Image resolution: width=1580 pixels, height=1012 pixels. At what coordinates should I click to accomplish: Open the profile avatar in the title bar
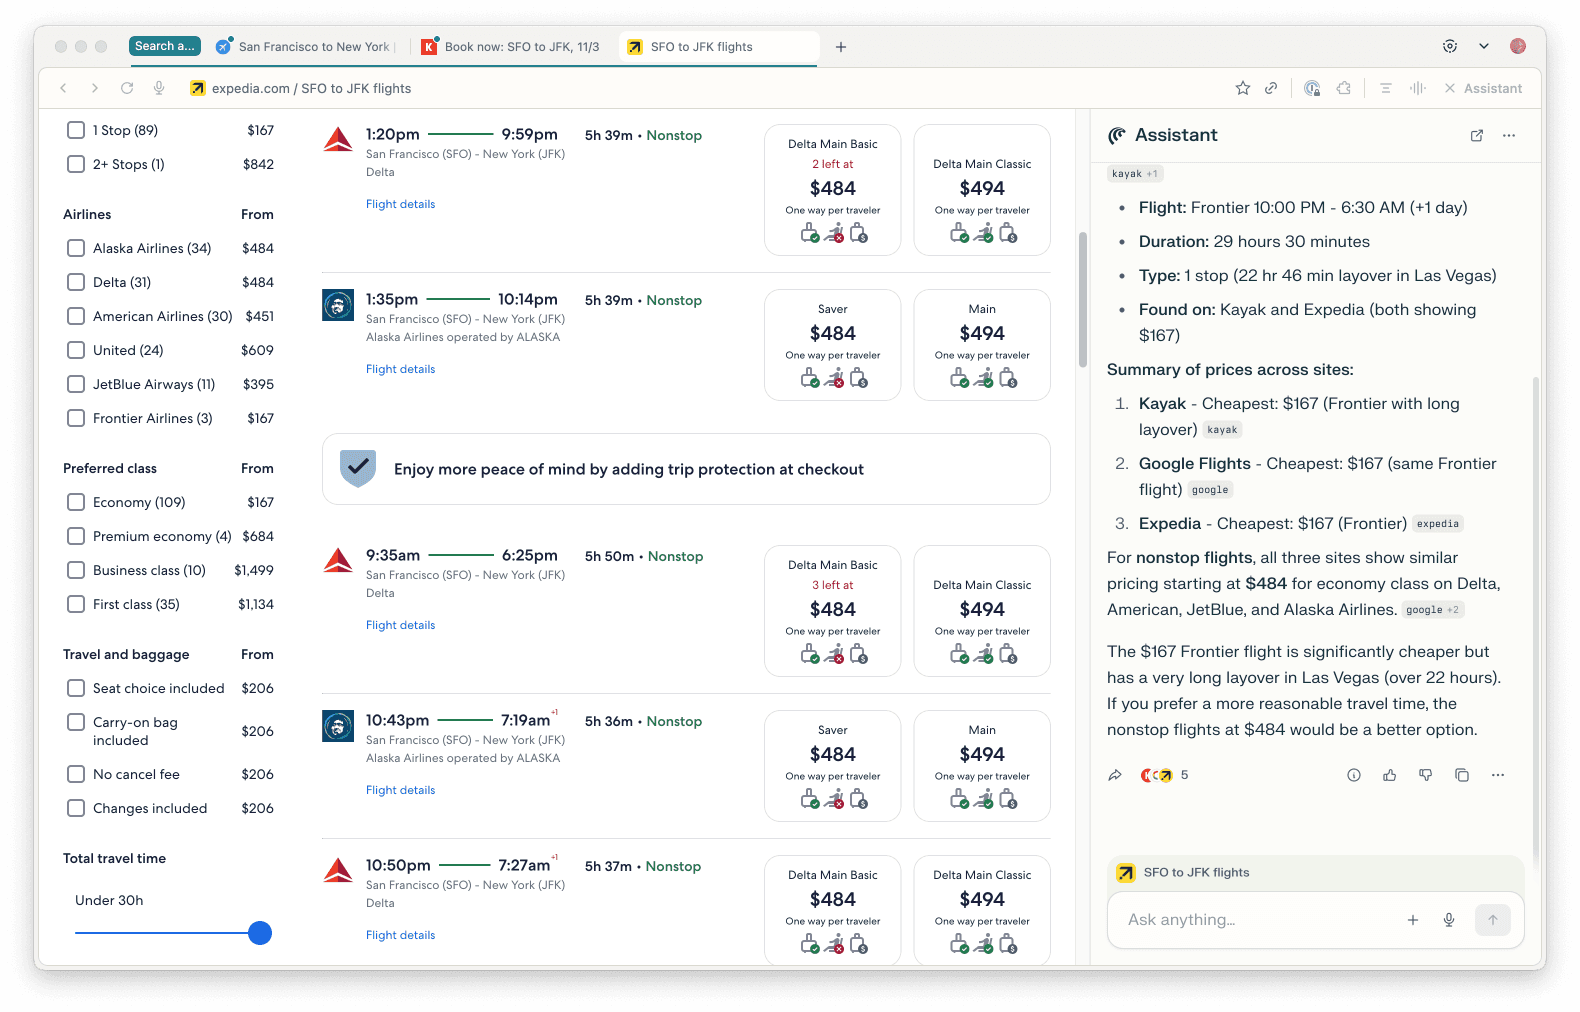pos(1518,46)
